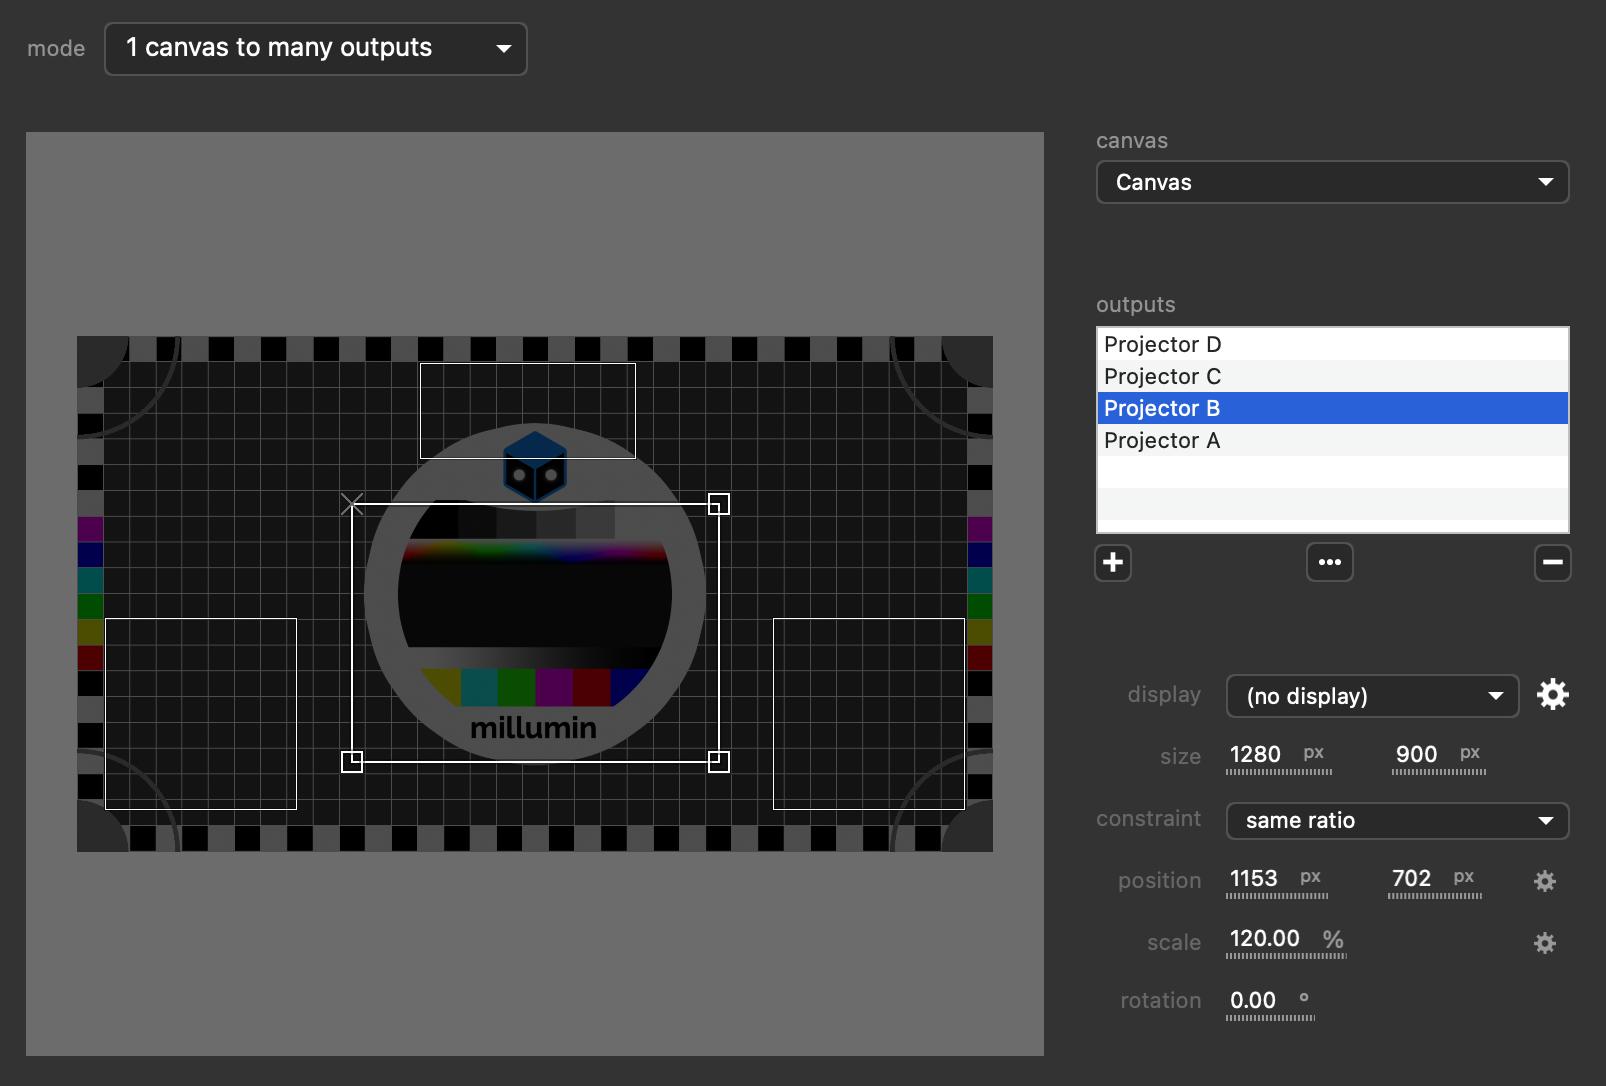Choose Projector C from the outputs list
This screenshot has height=1086, width=1606.
(x=1332, y=377)
